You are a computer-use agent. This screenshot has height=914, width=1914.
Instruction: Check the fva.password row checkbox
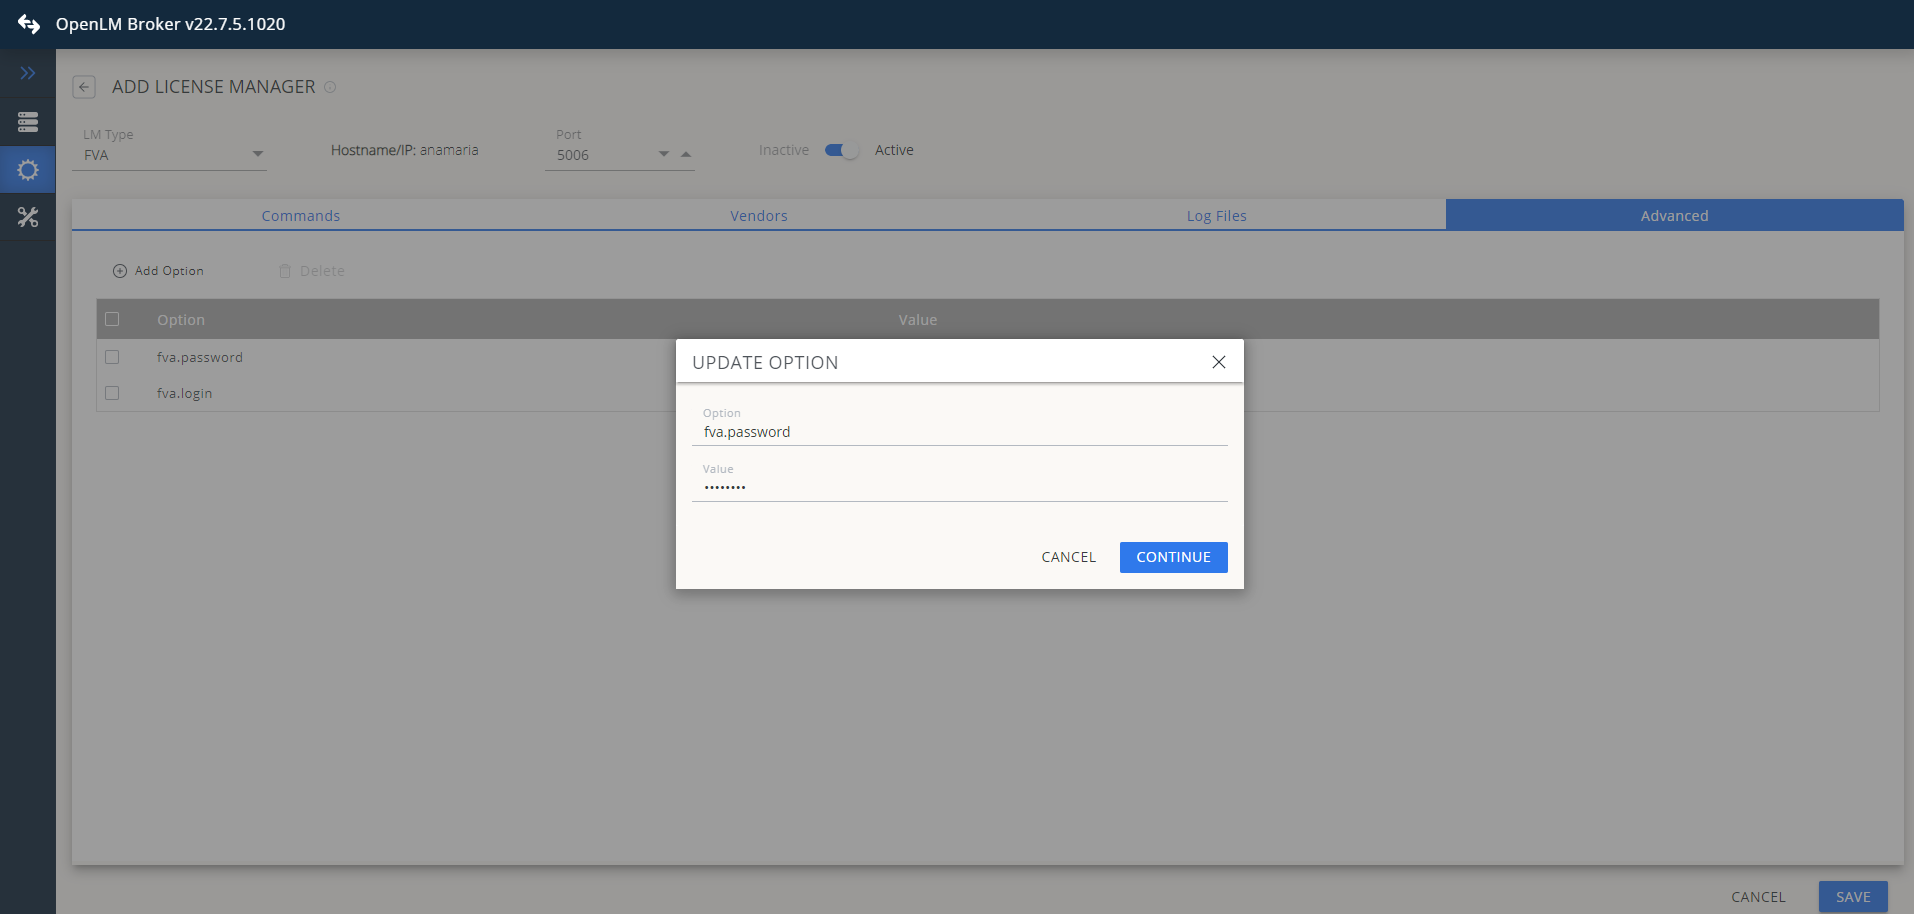112,357
